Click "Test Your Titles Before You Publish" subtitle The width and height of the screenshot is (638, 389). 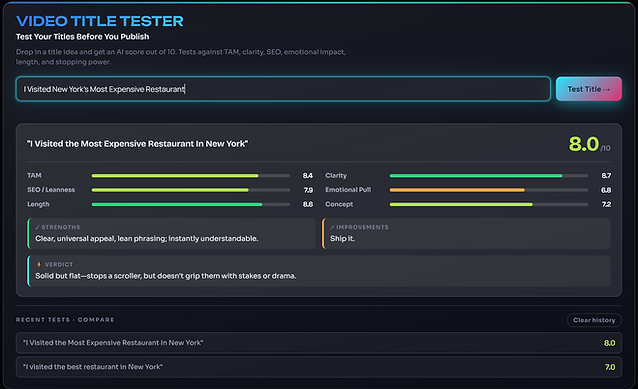coord(82,37)
